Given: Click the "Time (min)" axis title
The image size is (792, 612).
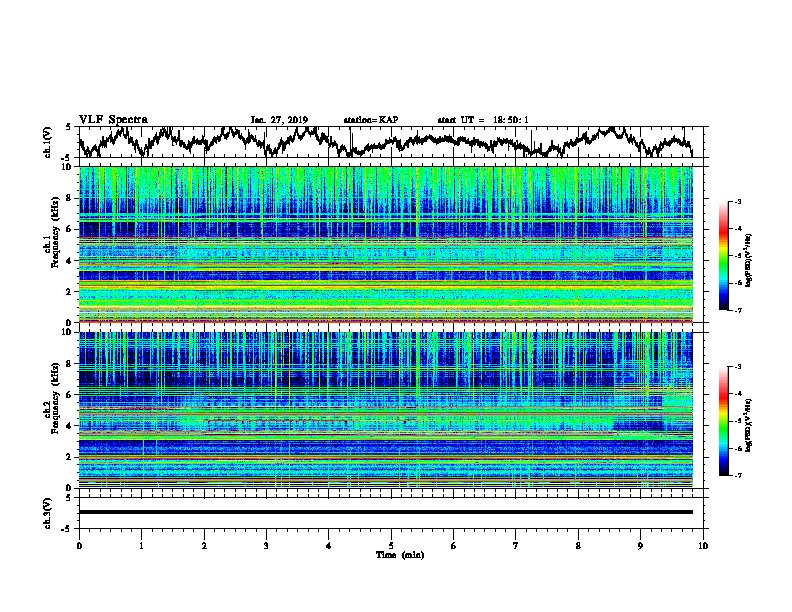Looking at the screenshot, I should coord(400,555).
